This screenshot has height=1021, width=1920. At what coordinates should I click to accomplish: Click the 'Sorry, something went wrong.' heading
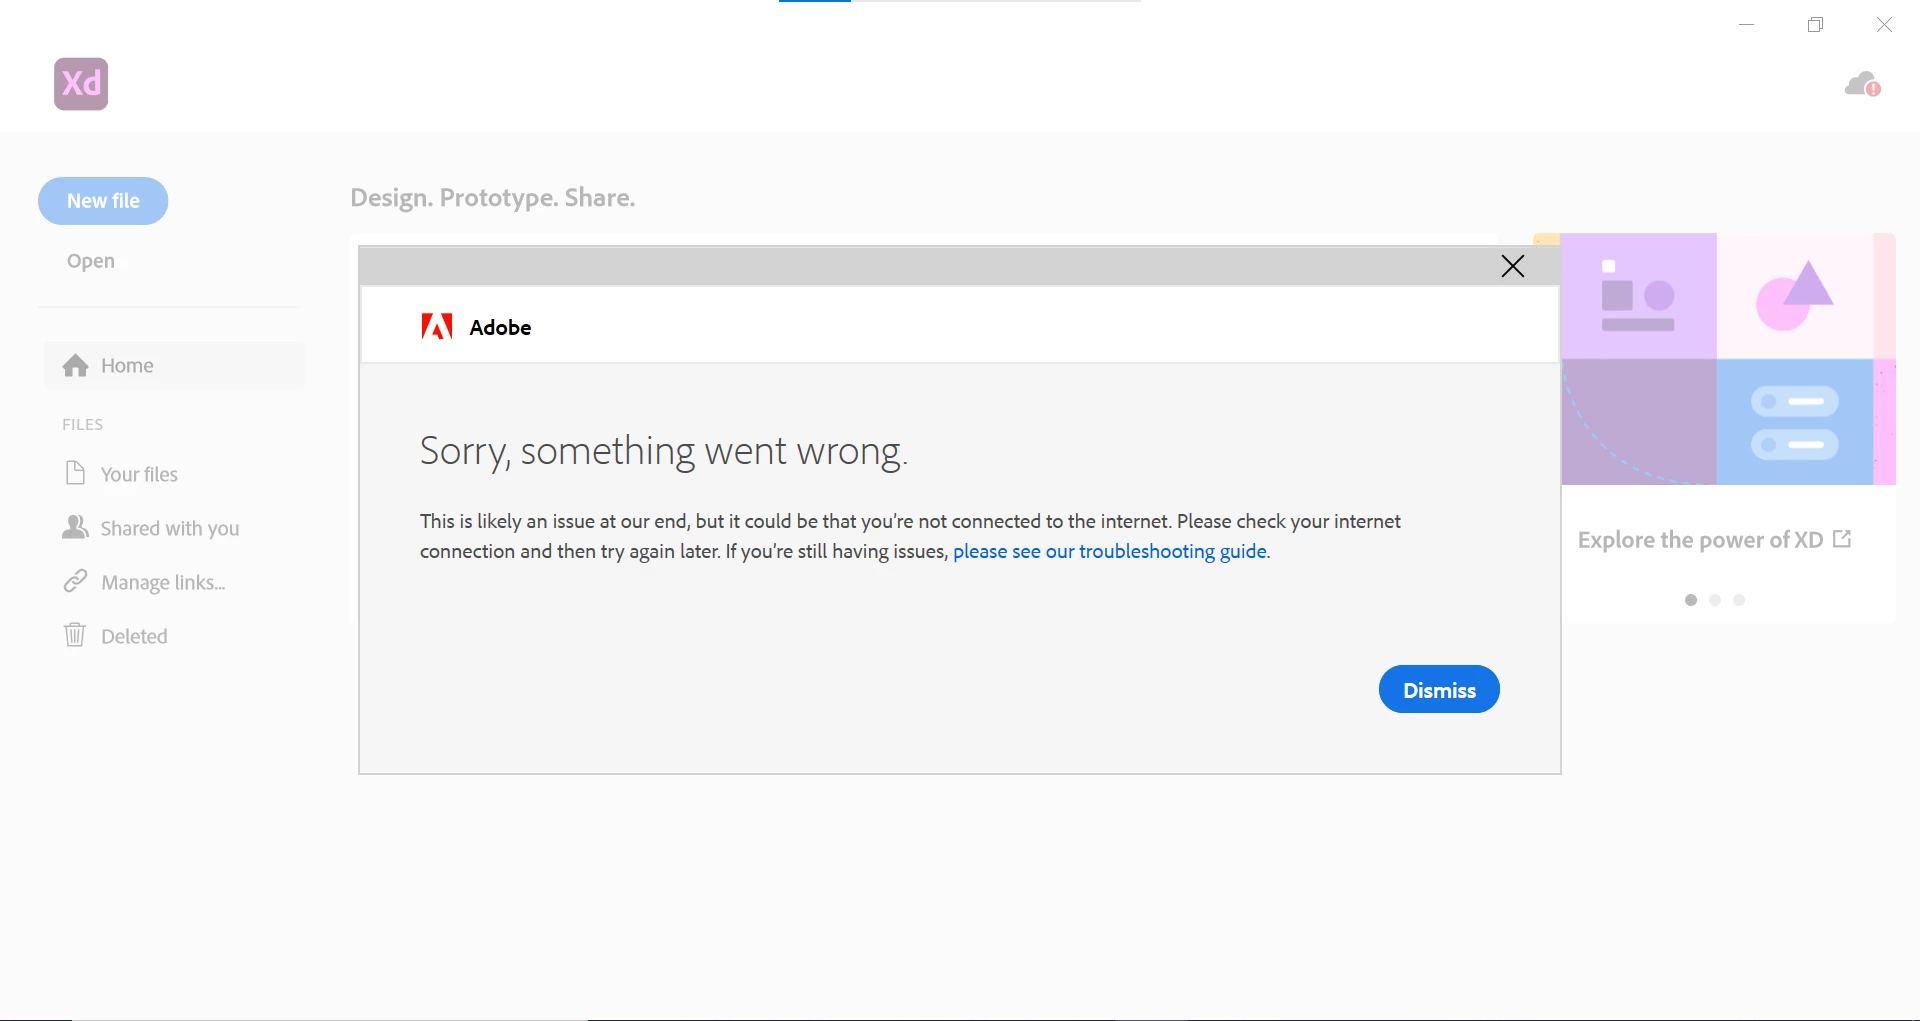click(664, 451)
